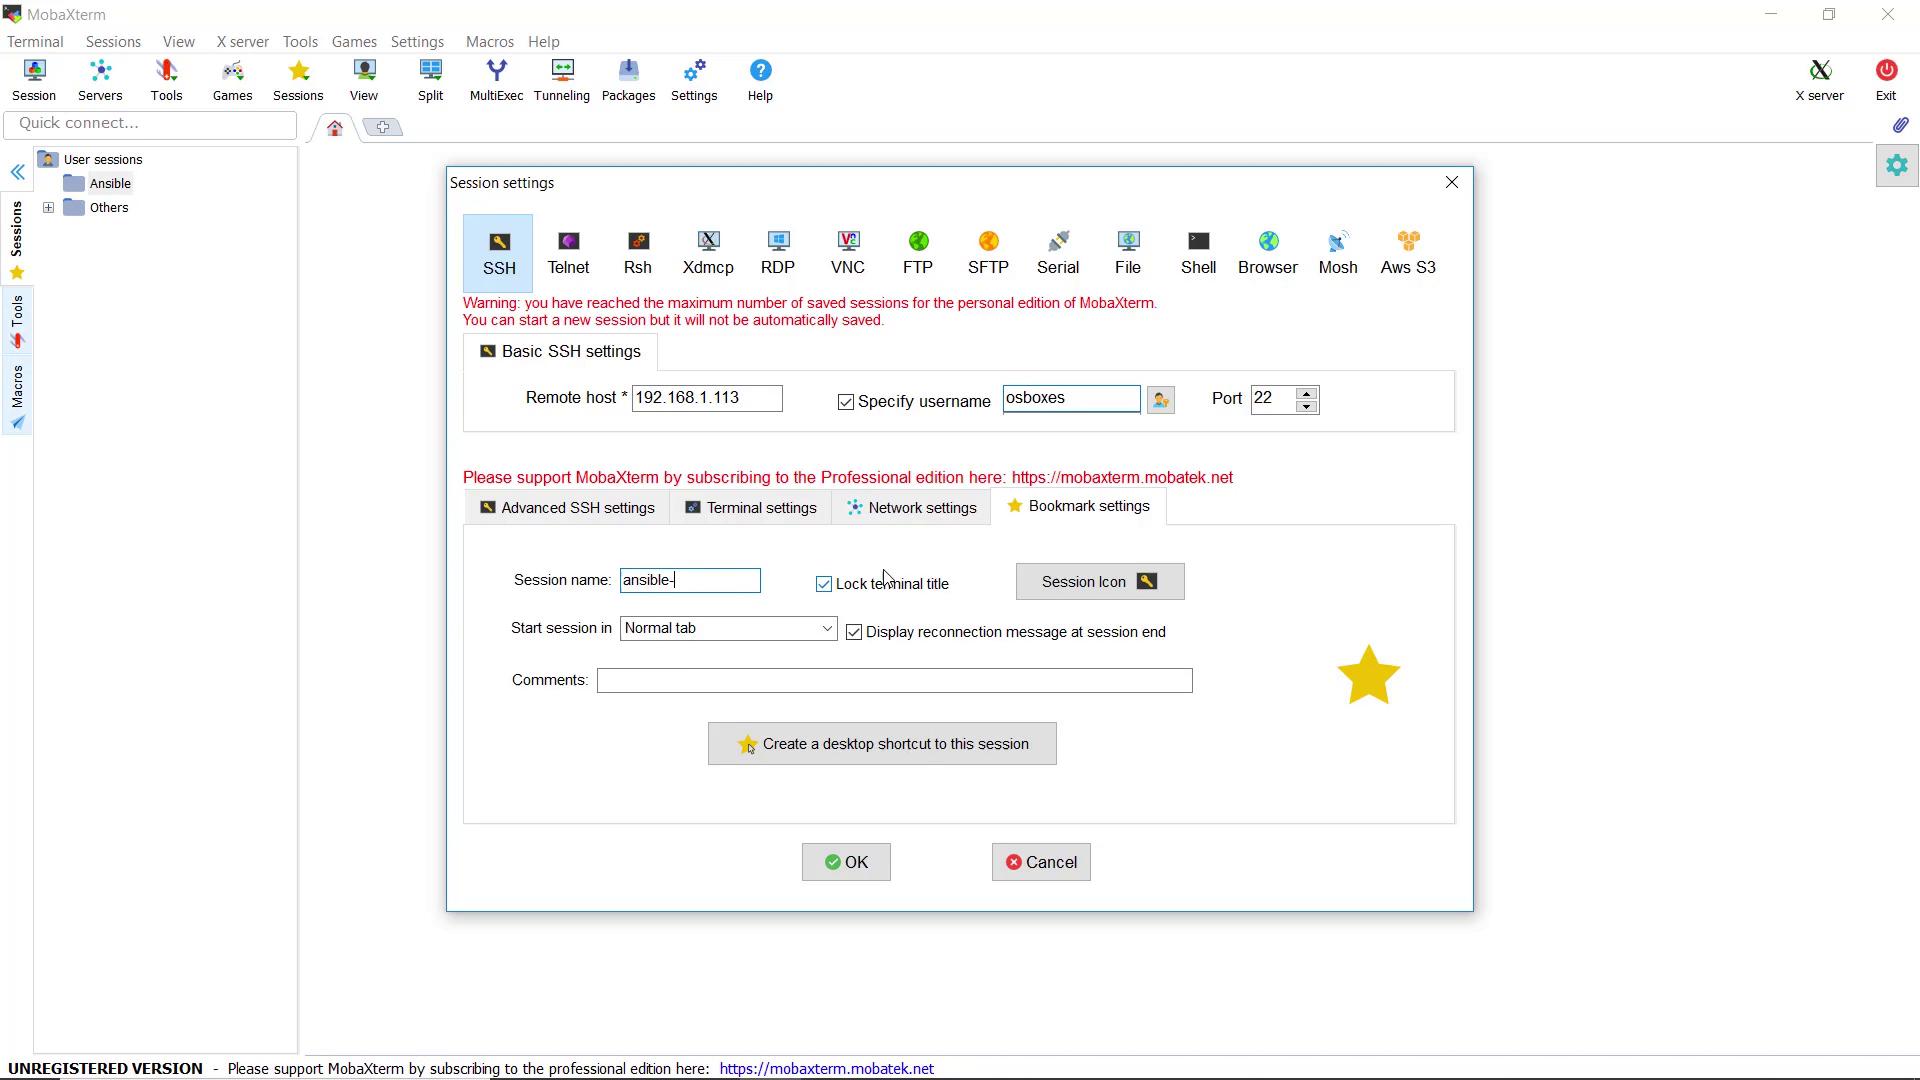Click the user credentials icon beside username
Viewport: 1920px width, 1080px height.
pyautogui.click(x=1160, y=400)
